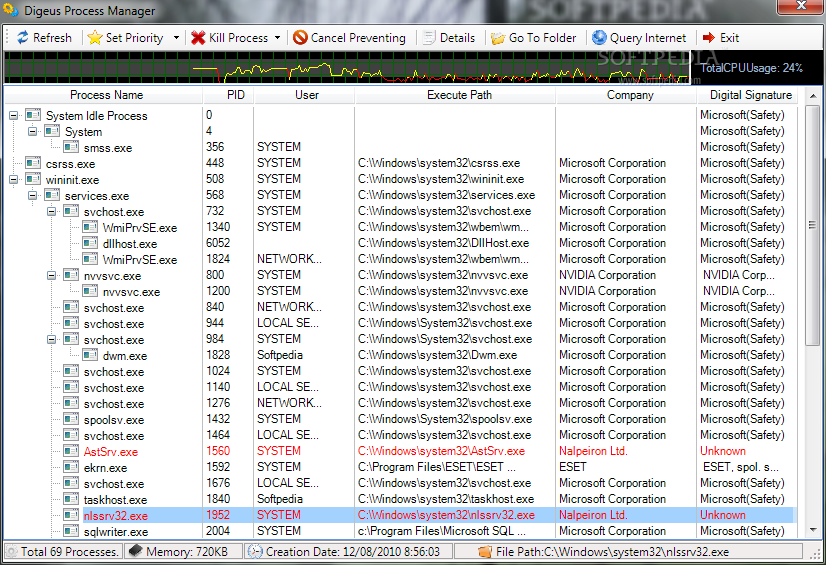
Task: Click the vertical scrollbar thumb
Action: coord(813,225)
